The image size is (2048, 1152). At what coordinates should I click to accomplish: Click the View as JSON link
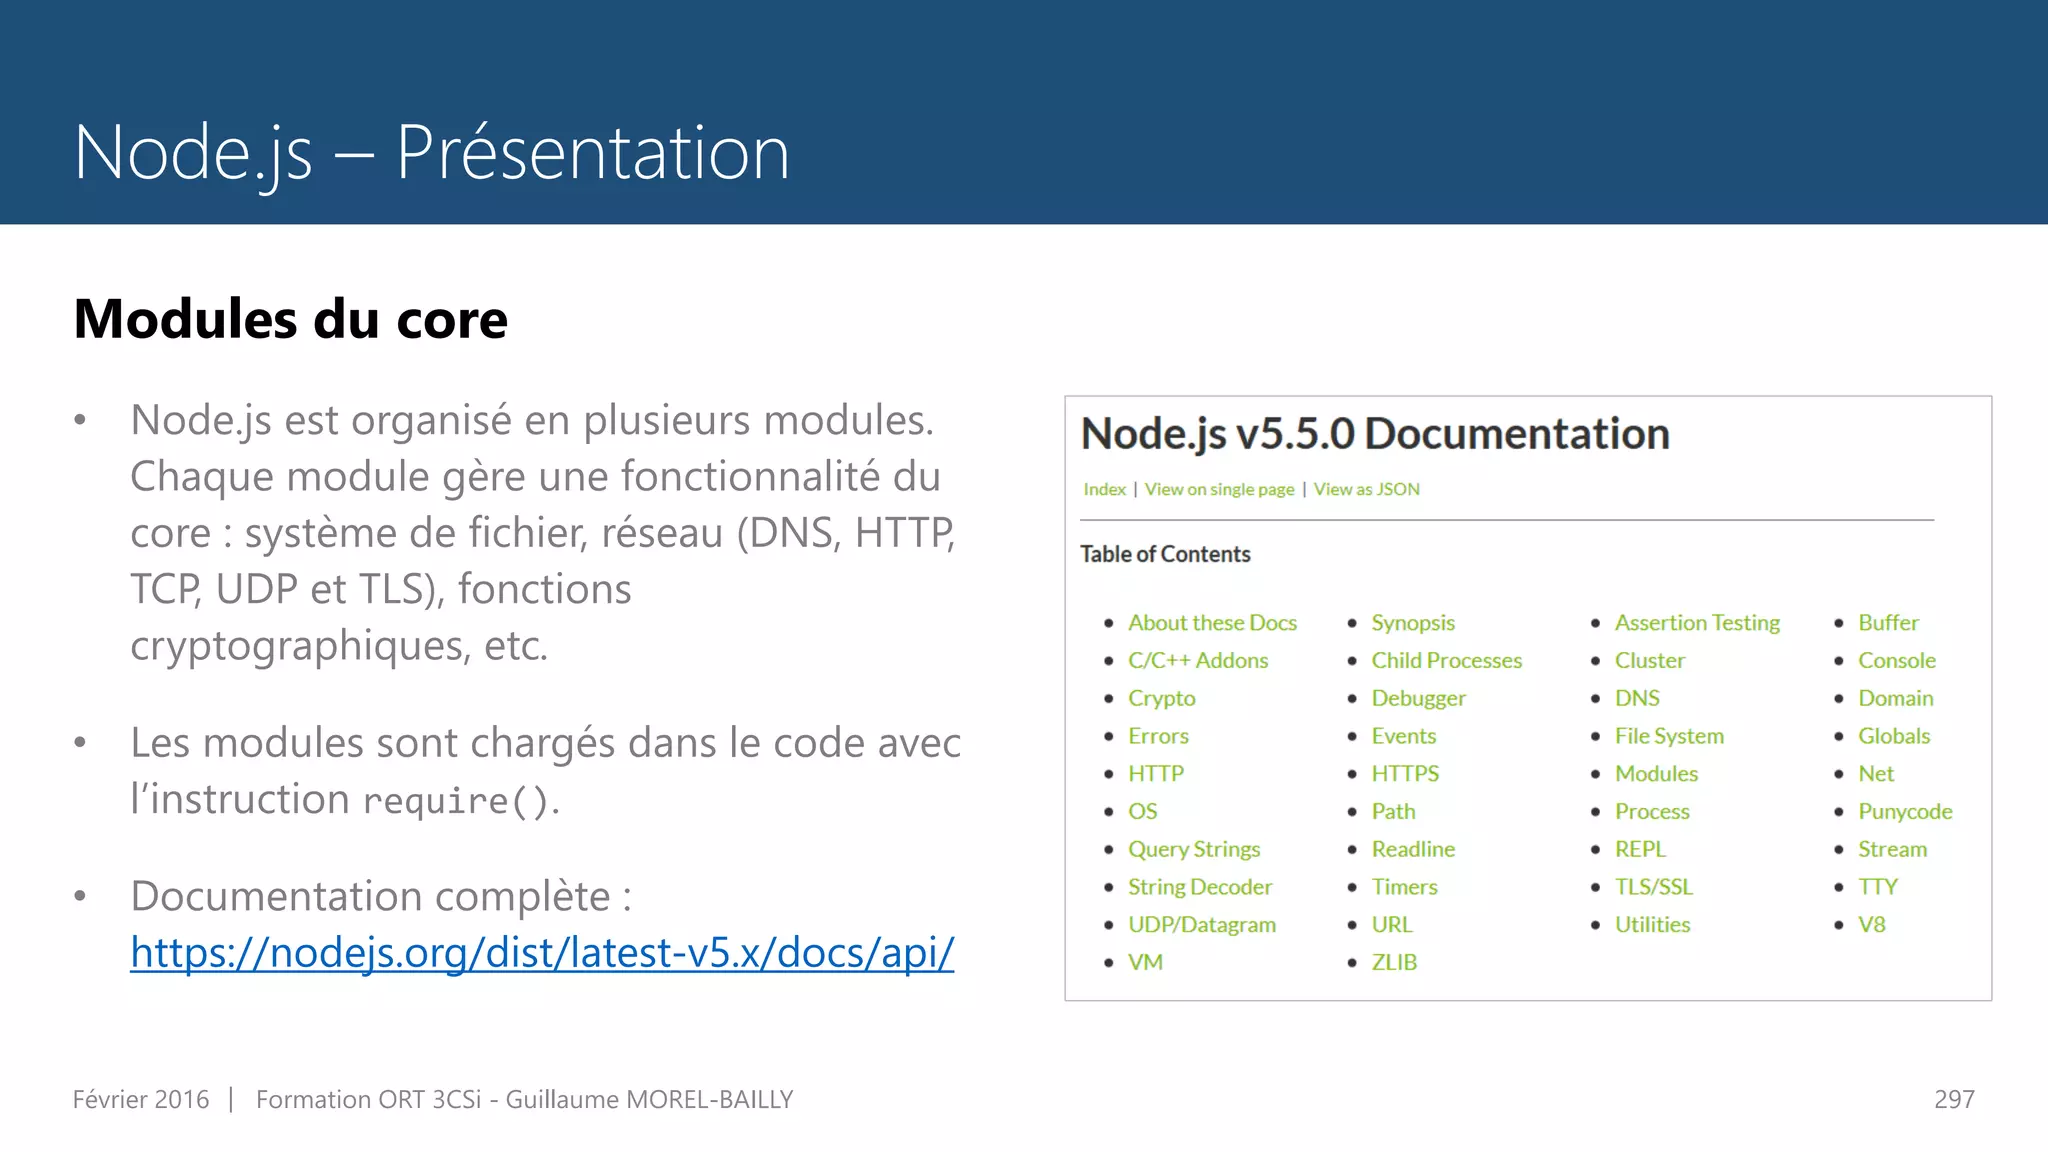click(x=1366, y=489)
